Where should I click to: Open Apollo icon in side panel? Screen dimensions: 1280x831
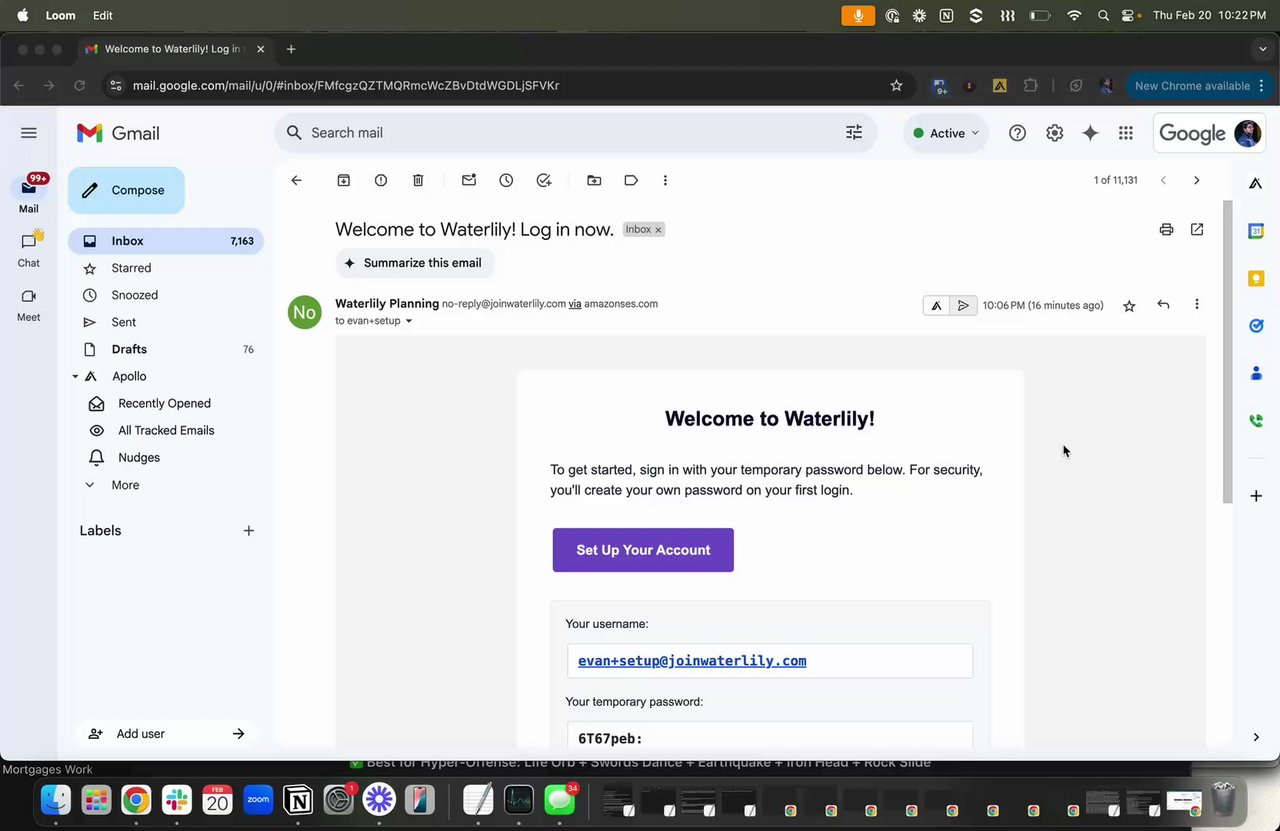click(x=1256, y=184)
